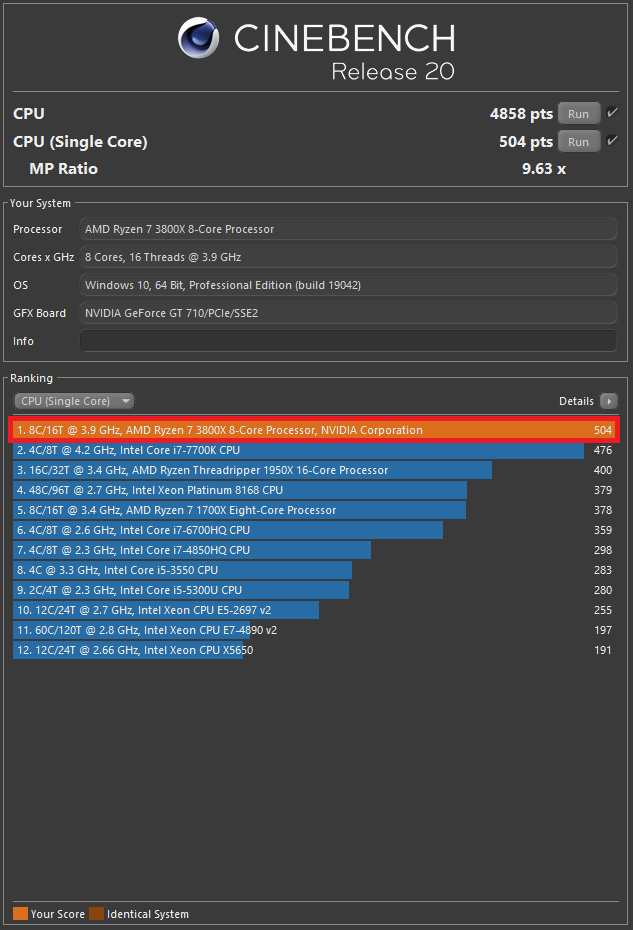633x930 pixels.
Task: Run the CPU (Single Core) benchmark
Action: pos(578,142)
